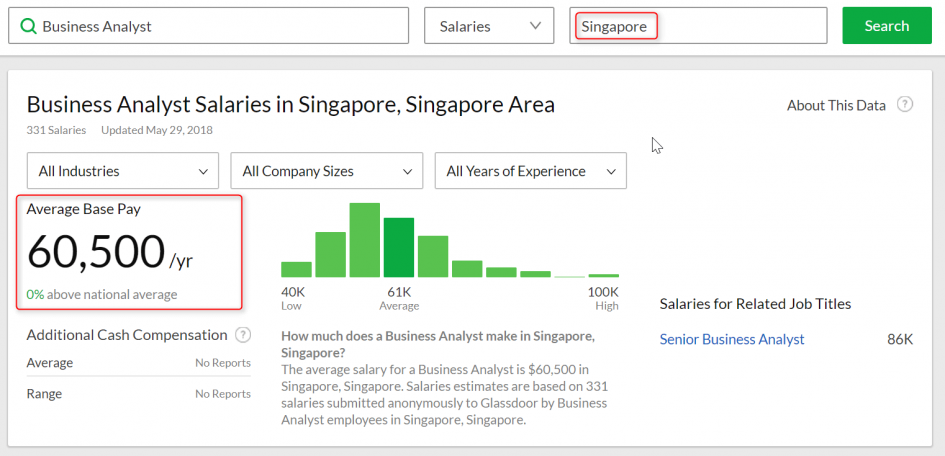
Task: Open the Salaries search type dropdown
Action: (489, 26)
